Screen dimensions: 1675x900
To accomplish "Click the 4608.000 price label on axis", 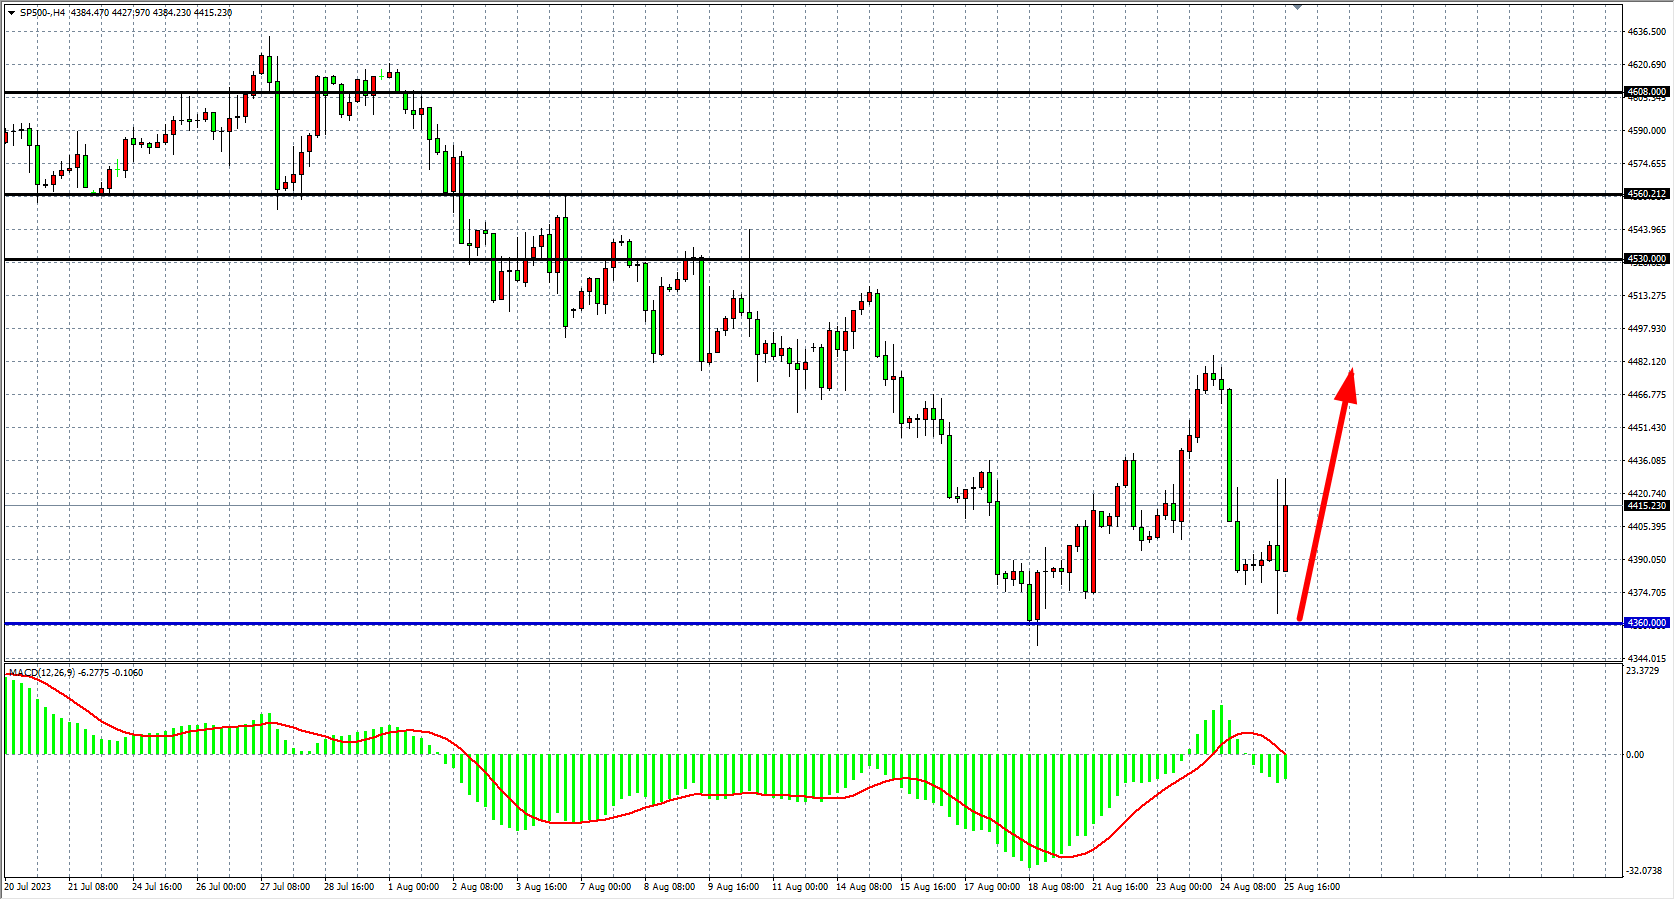I will pyautogui.click(x=1646, y=92).
